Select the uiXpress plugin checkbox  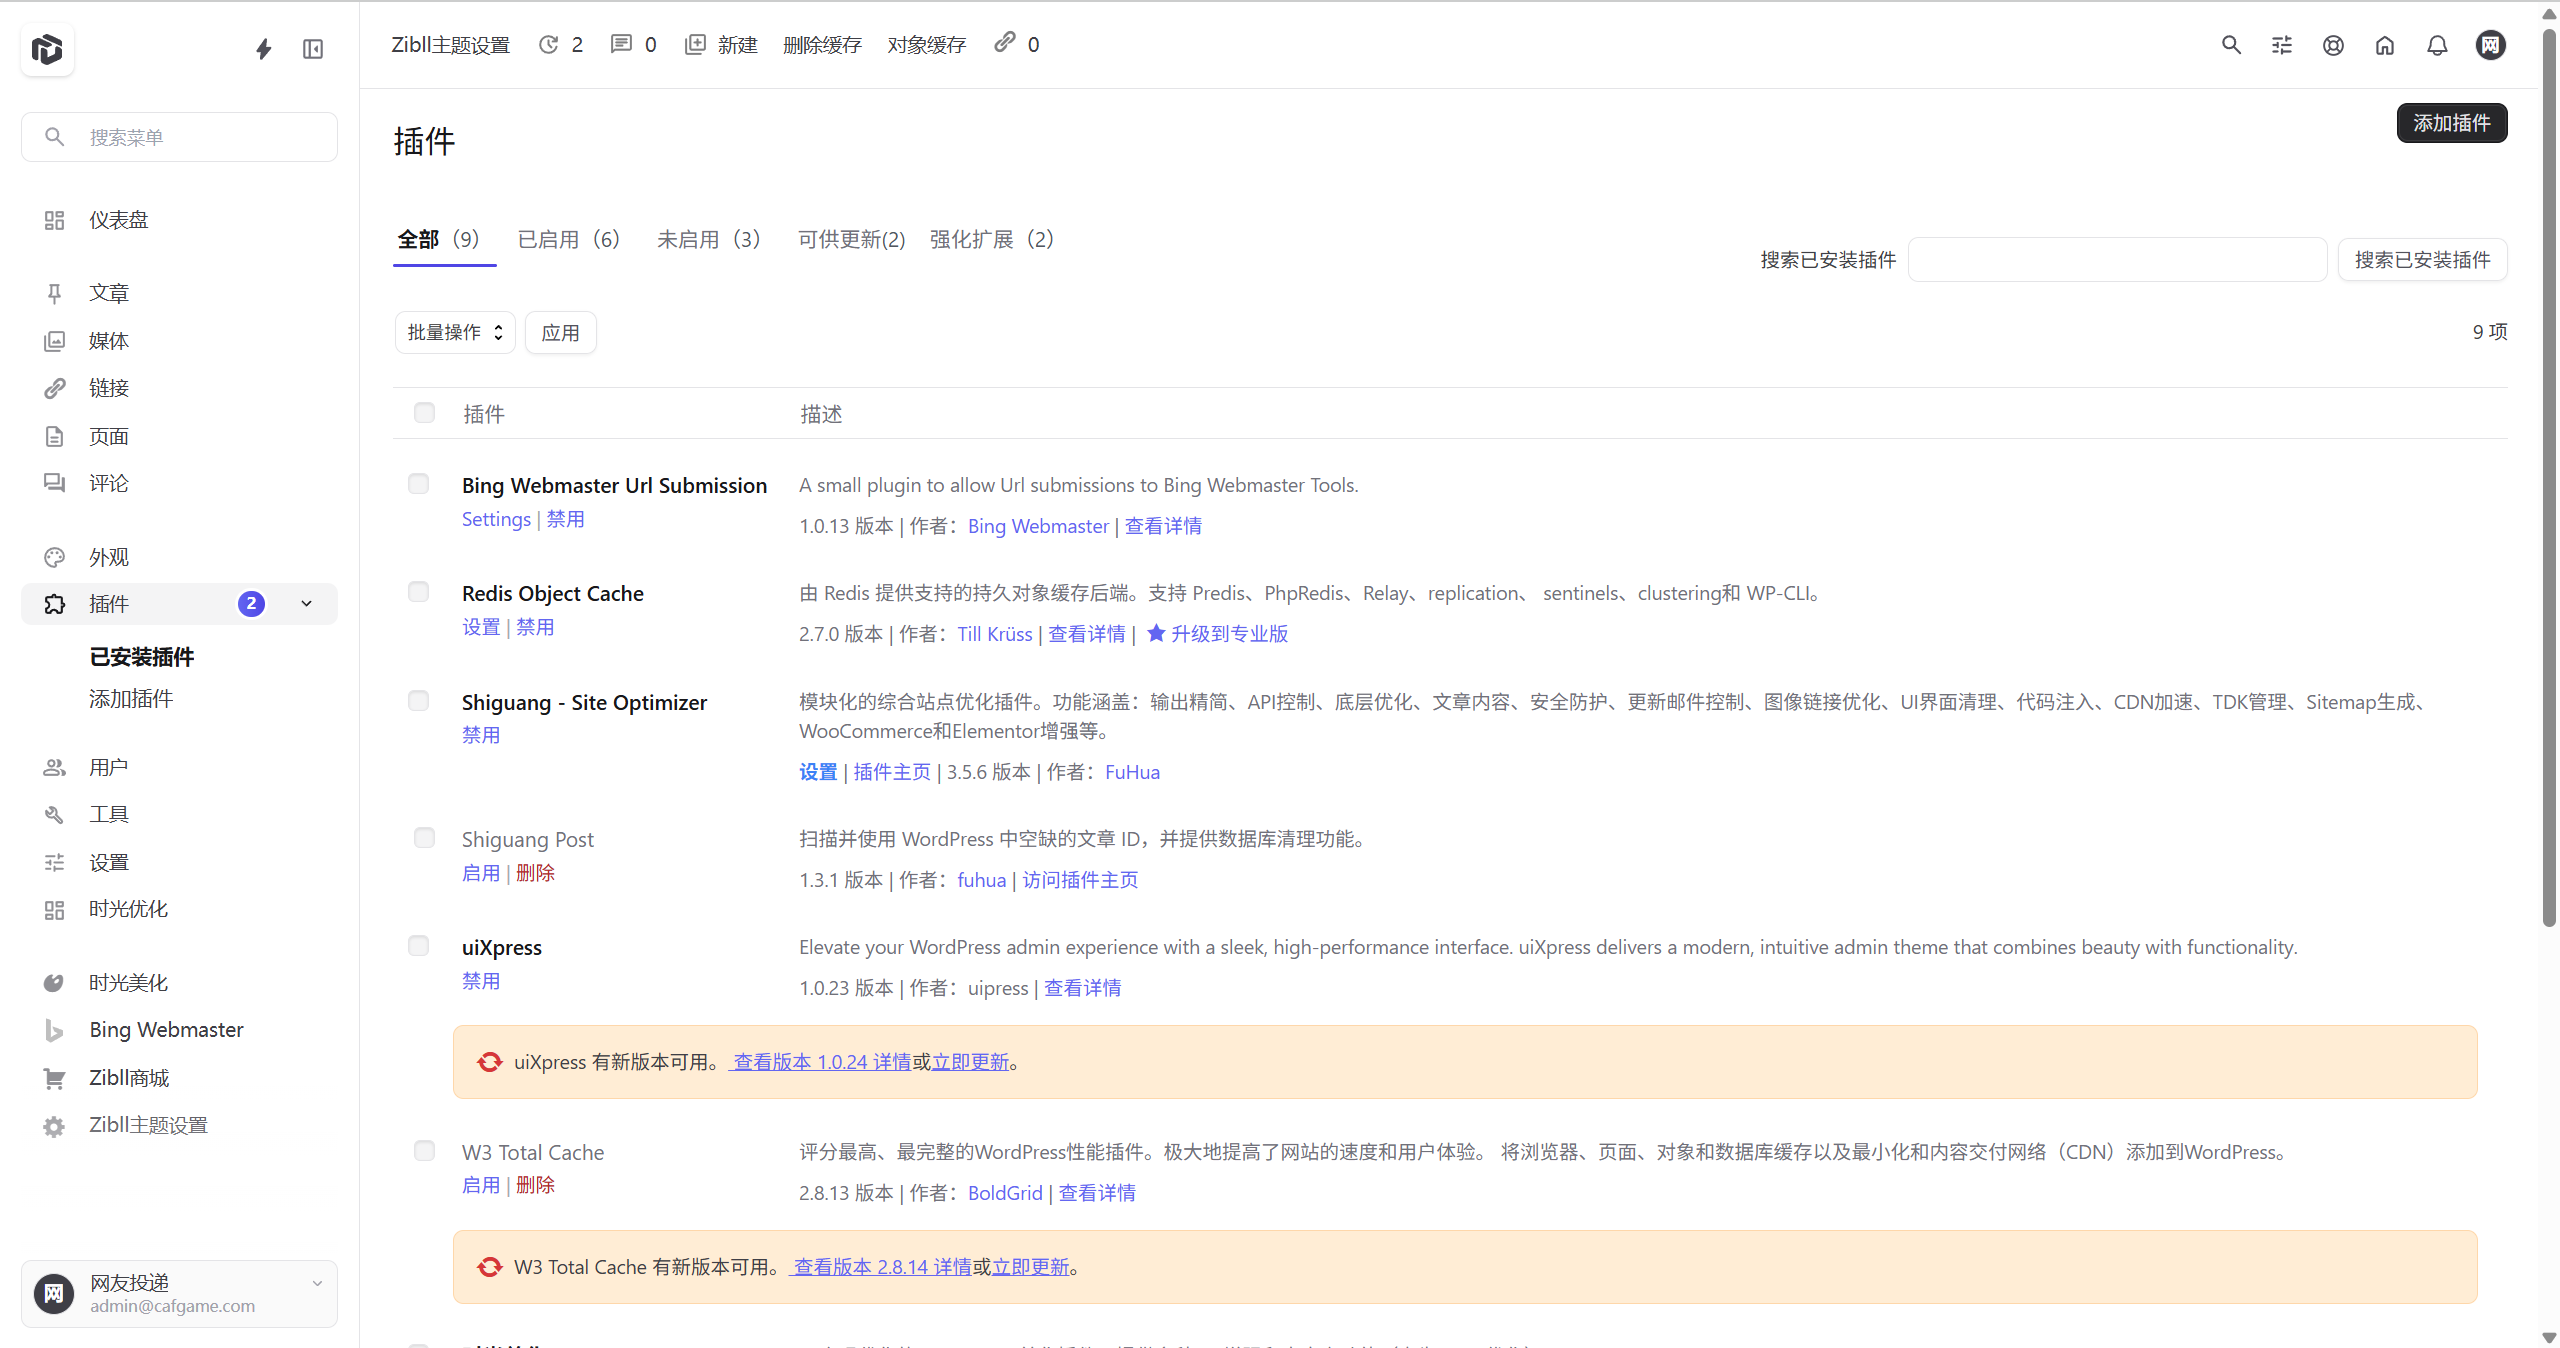click(x=418, y=946)
